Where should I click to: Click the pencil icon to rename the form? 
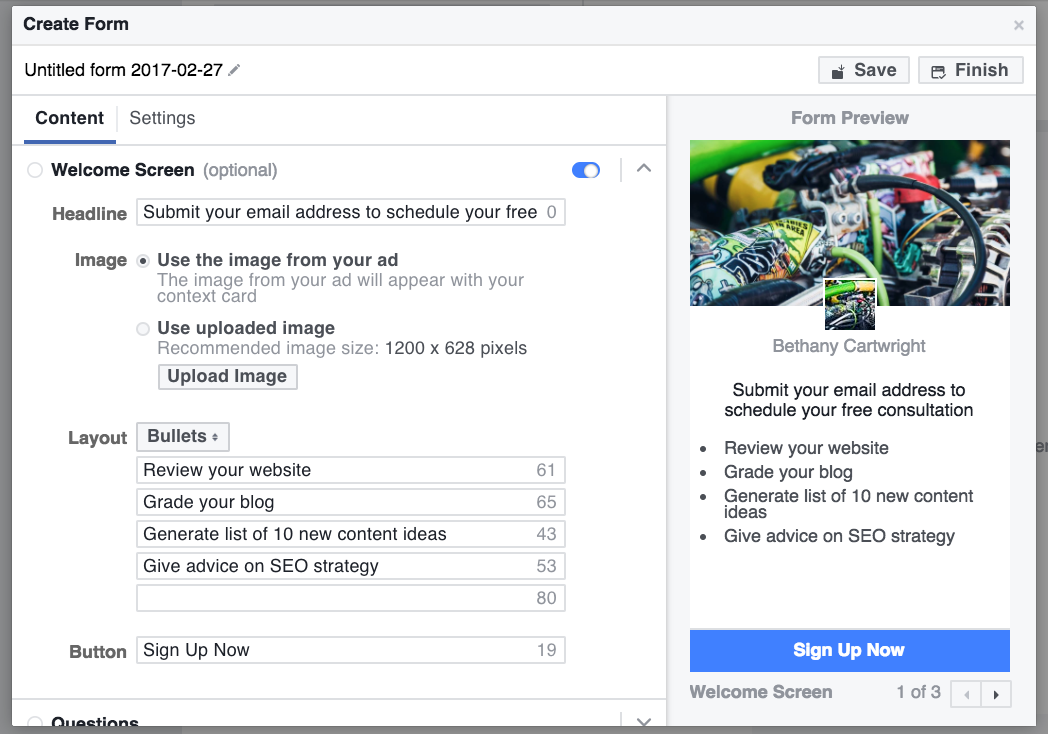click(x=234, y=70)
